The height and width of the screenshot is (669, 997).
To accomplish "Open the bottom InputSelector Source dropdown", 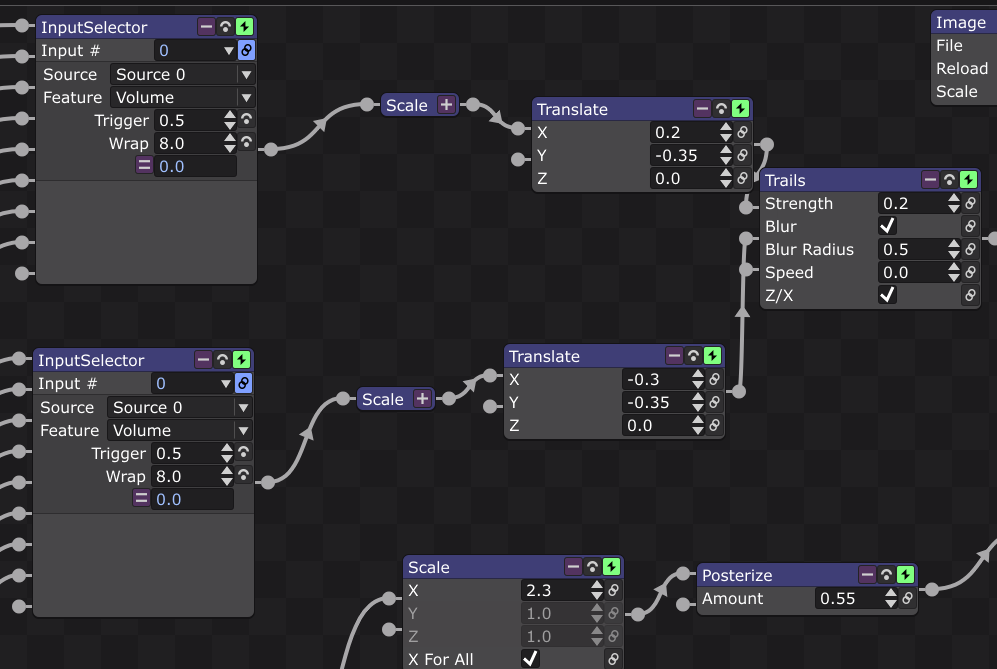I will [x=180, y=408].
